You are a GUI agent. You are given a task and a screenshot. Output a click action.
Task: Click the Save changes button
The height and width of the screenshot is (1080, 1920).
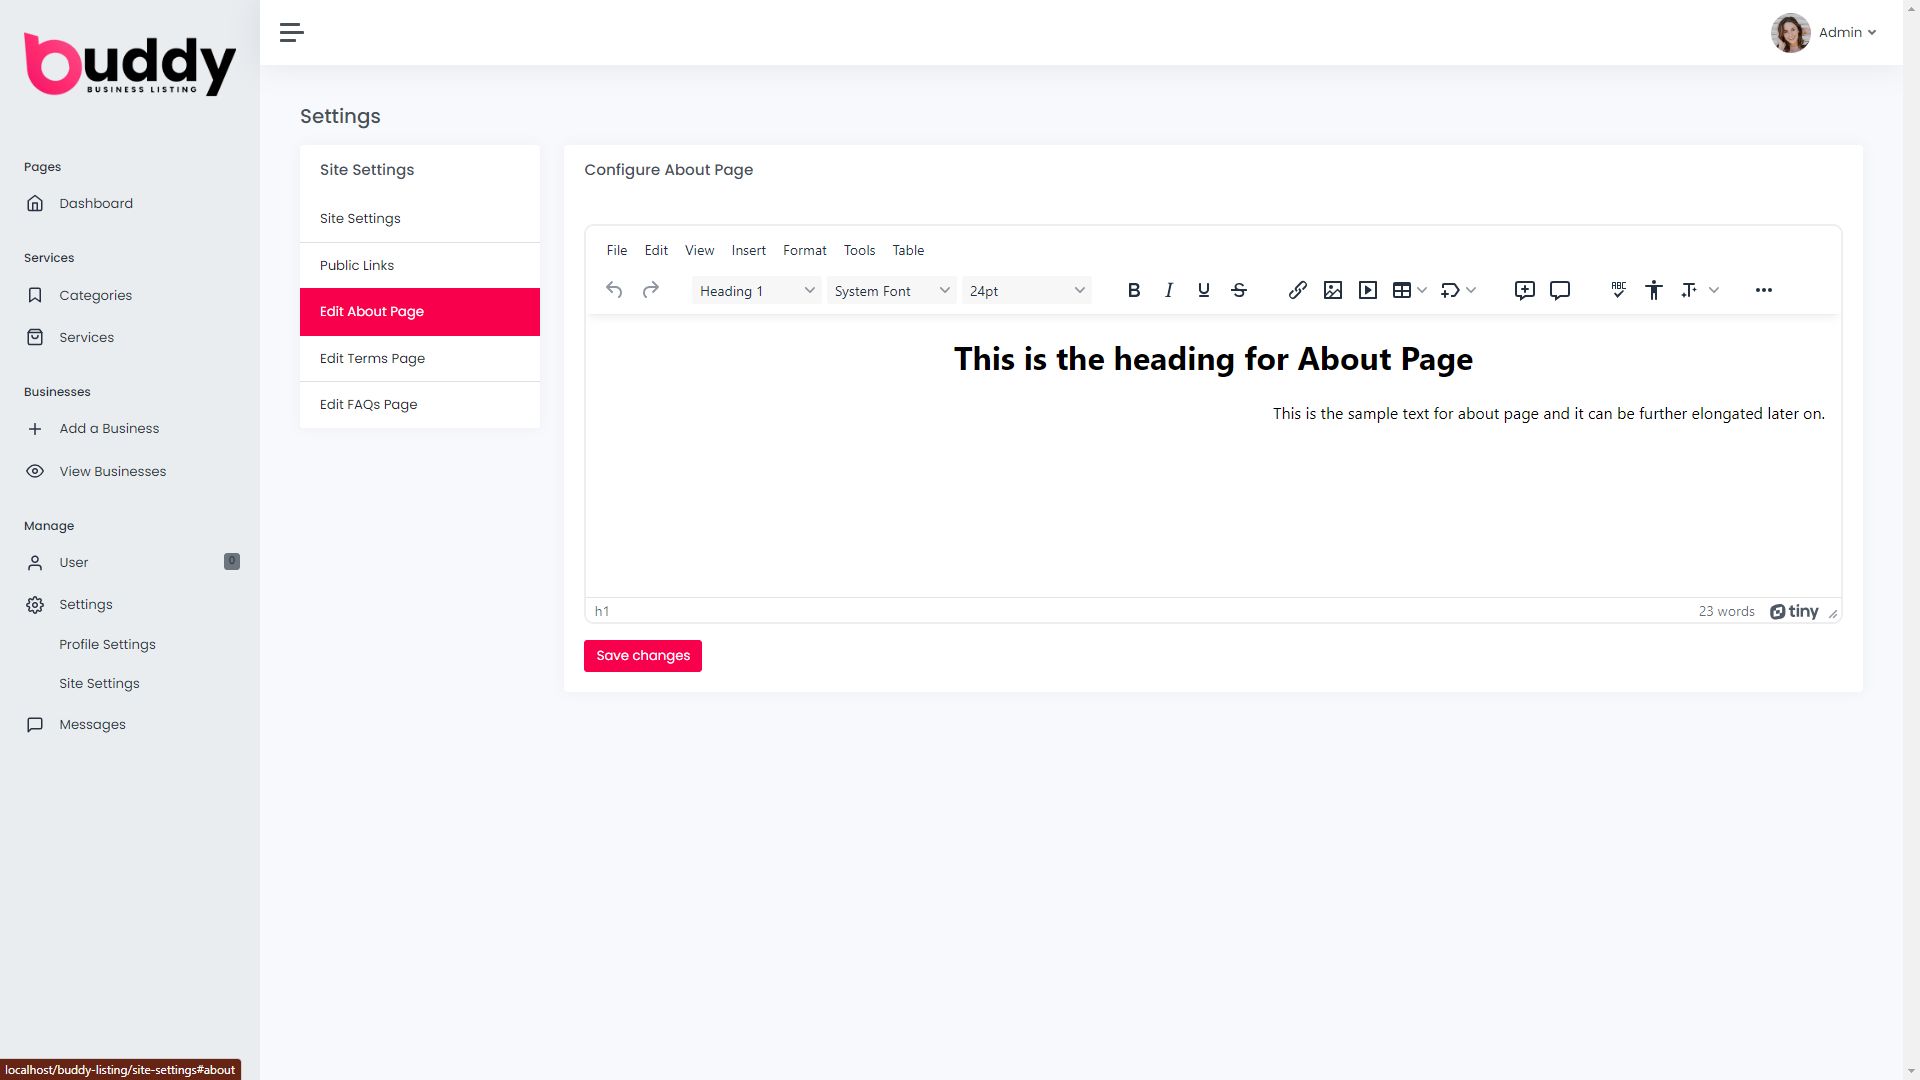(x=642, y=656)
